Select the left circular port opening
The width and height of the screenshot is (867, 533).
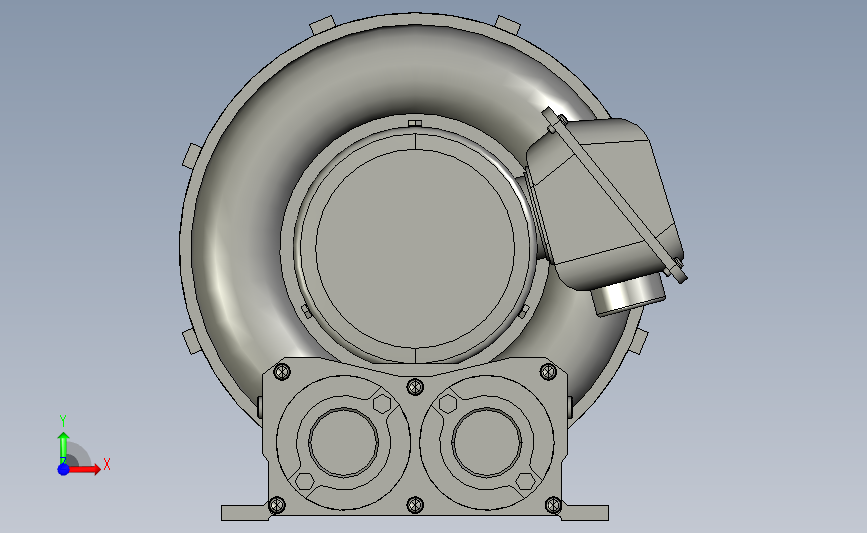(x=343, y=442)
